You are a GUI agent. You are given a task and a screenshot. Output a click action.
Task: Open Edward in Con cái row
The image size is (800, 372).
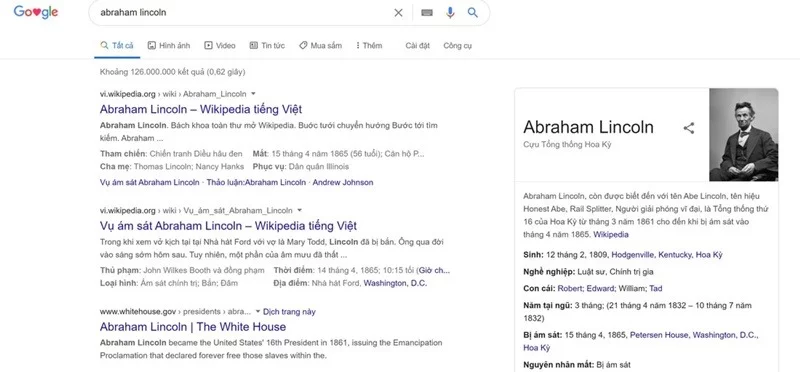tap(600, 288)
